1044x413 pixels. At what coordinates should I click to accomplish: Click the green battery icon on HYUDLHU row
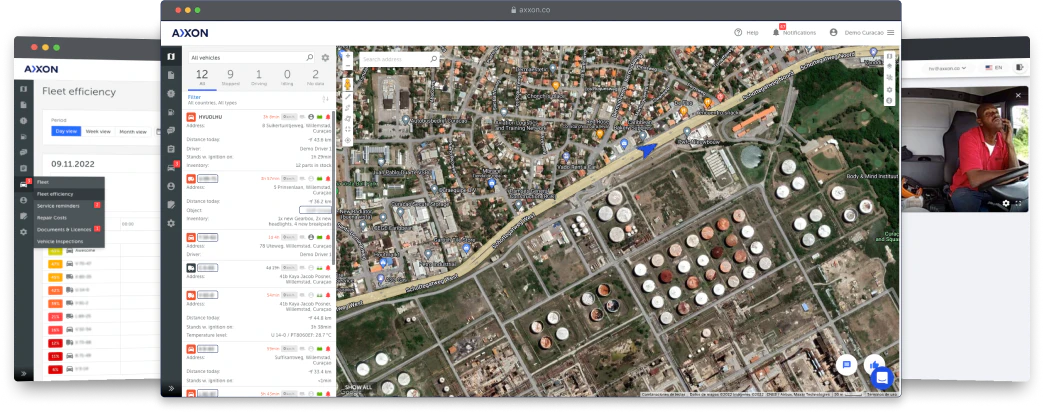click(x=319, y=117)
